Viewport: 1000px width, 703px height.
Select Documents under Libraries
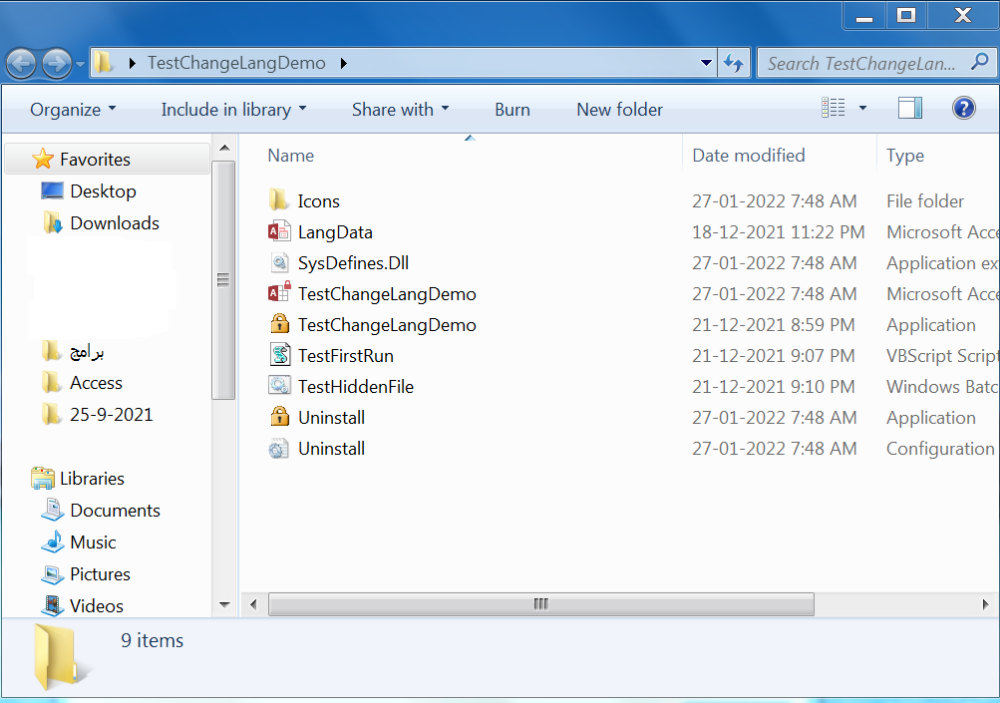click(x=114, y=510)
